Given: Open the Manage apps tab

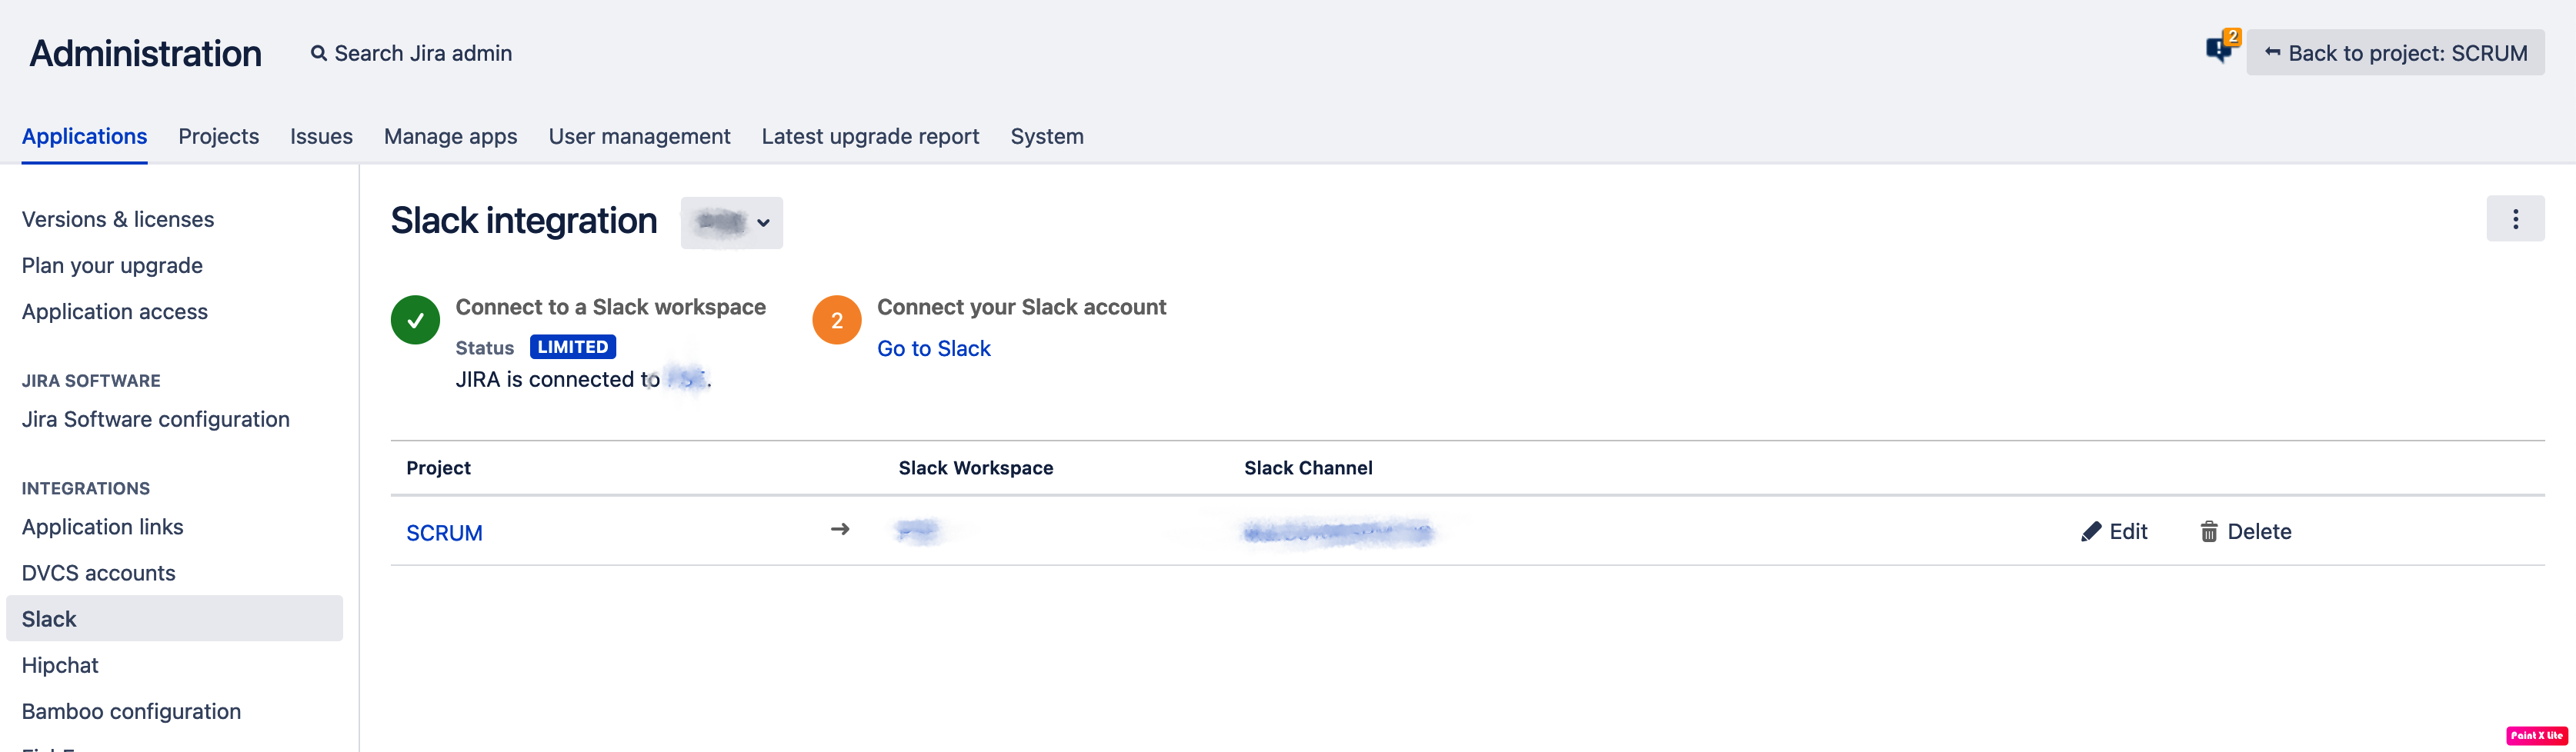Looking at the screenshot, I should coord(451,136).
